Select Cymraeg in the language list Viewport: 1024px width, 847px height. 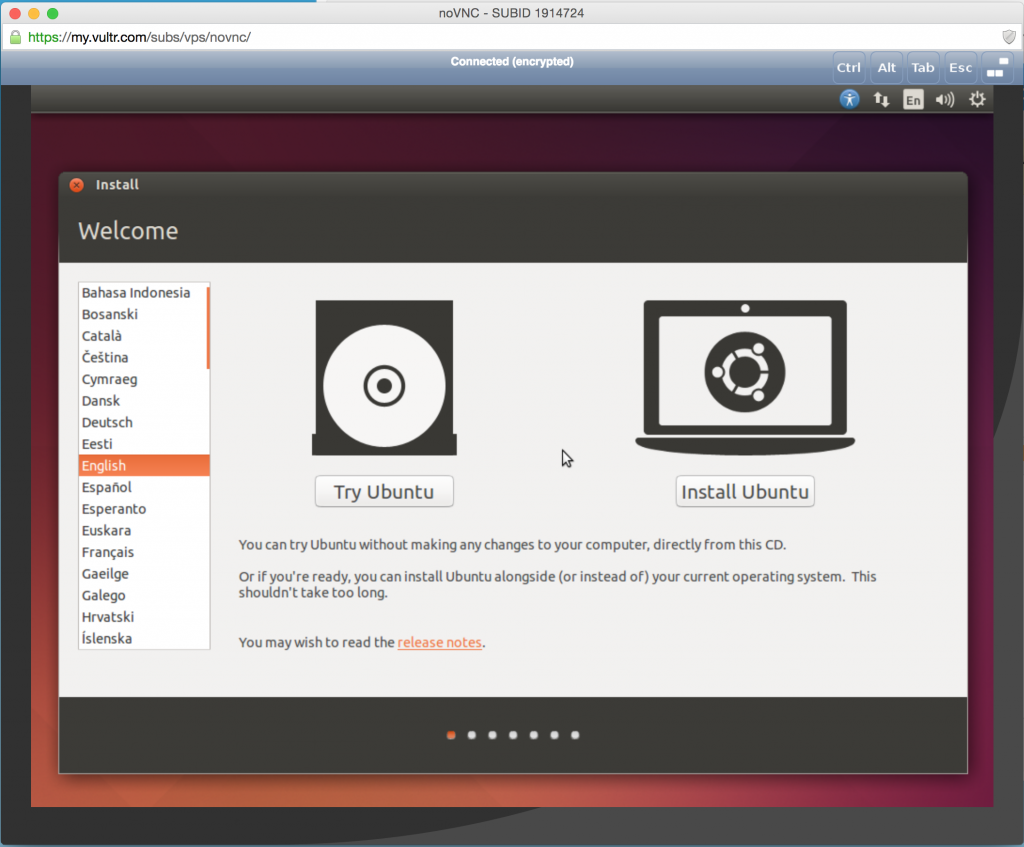tap(142, 379)
